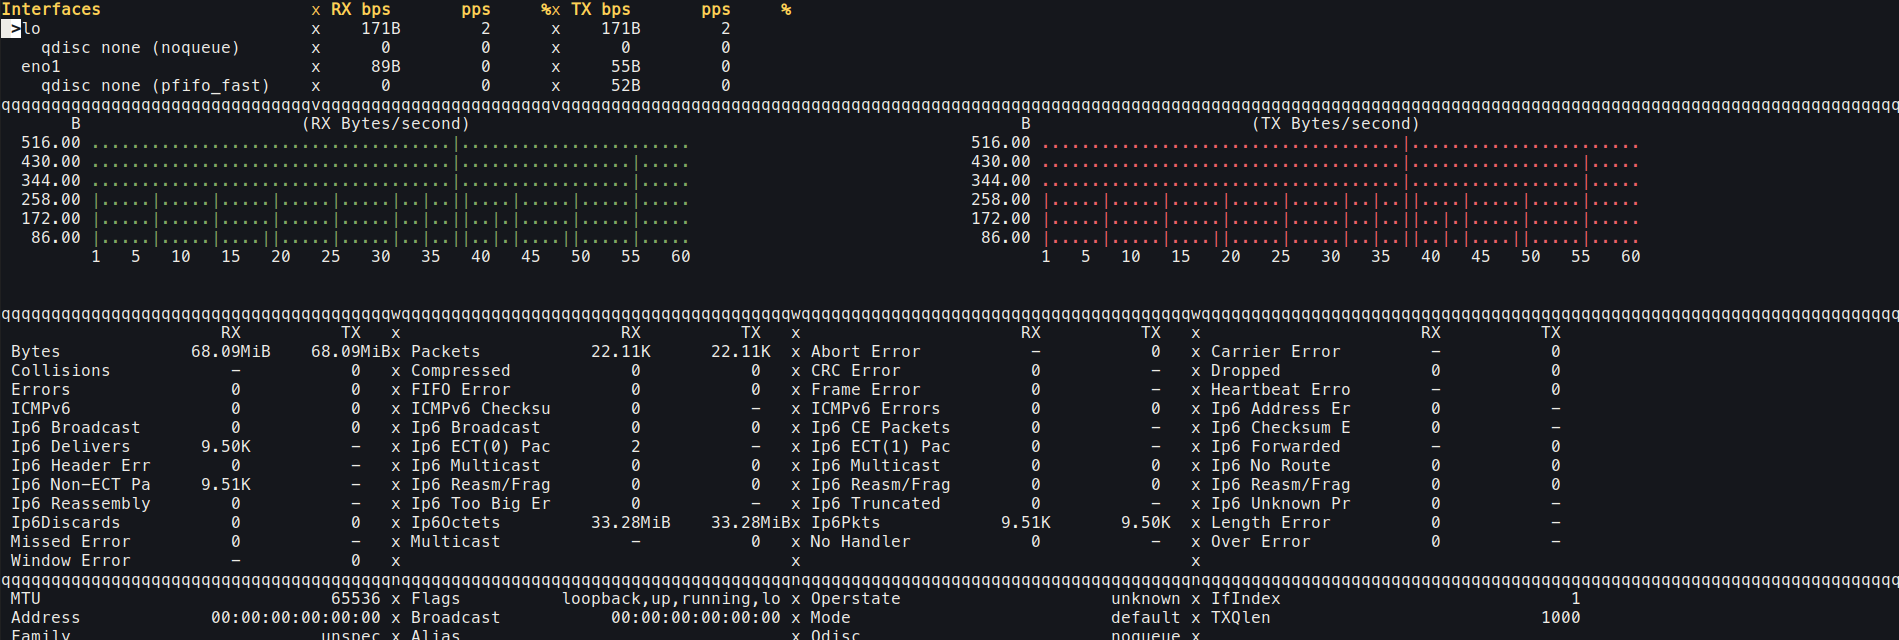The image size is (1899, 640).
Task: Click the 'Window Error' label
Action: [x=71, y=561]
